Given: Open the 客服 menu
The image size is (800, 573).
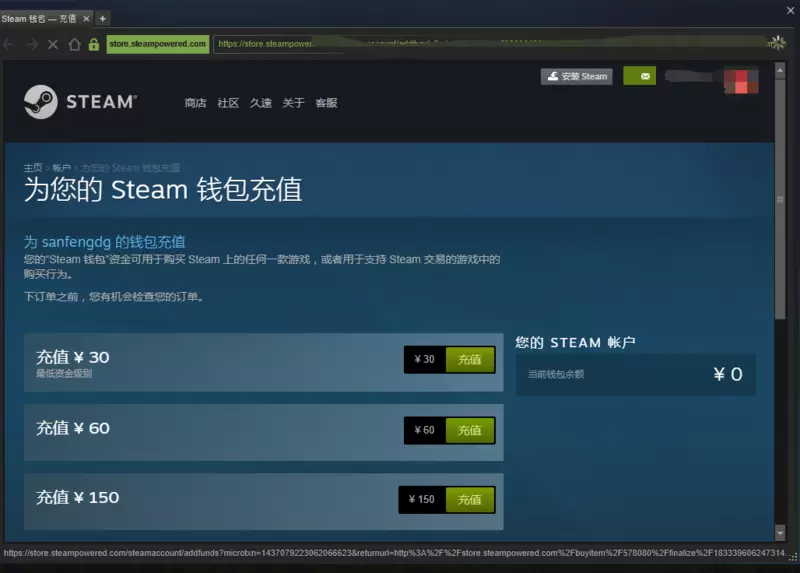Looking at the screenshot, I should [x=327, y=103].
